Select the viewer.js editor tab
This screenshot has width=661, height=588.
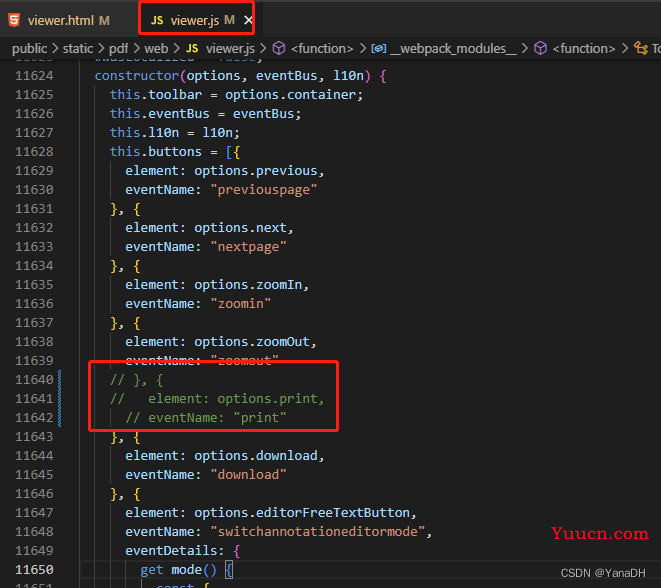[194, 20]
